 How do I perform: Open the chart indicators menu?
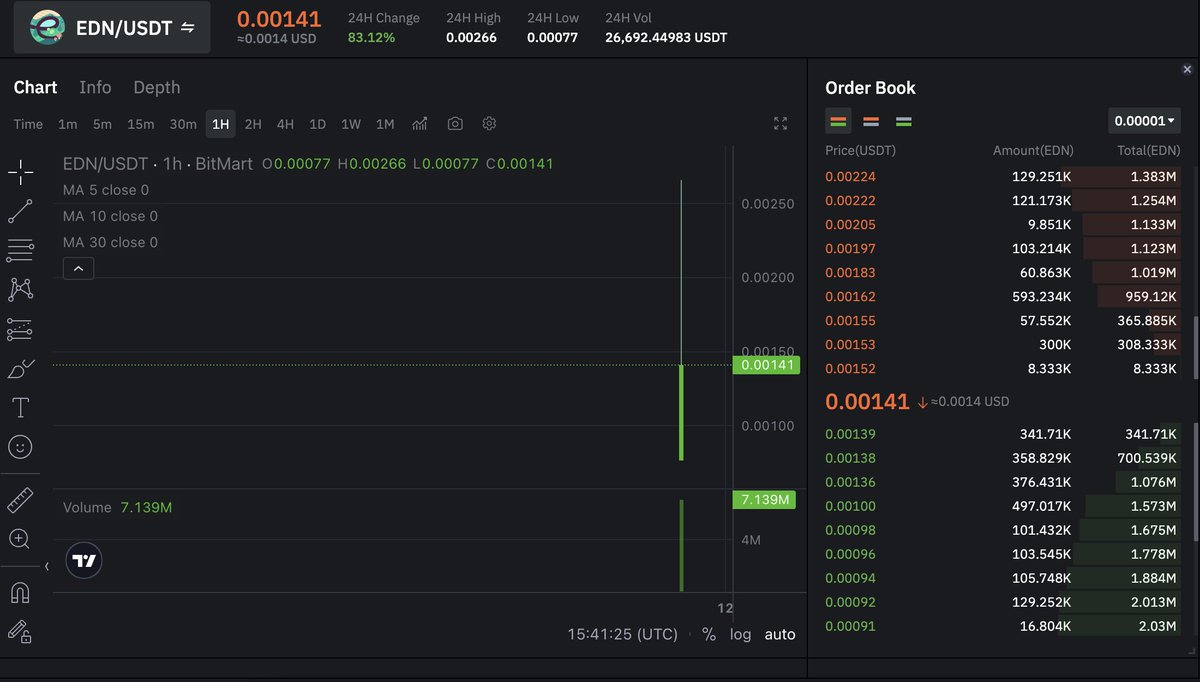(420, 124)
